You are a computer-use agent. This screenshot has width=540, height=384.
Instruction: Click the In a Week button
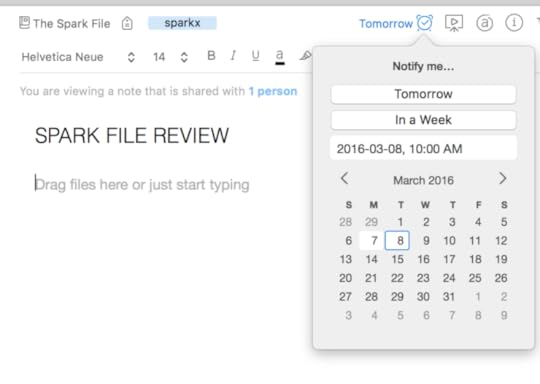(423, 120)
